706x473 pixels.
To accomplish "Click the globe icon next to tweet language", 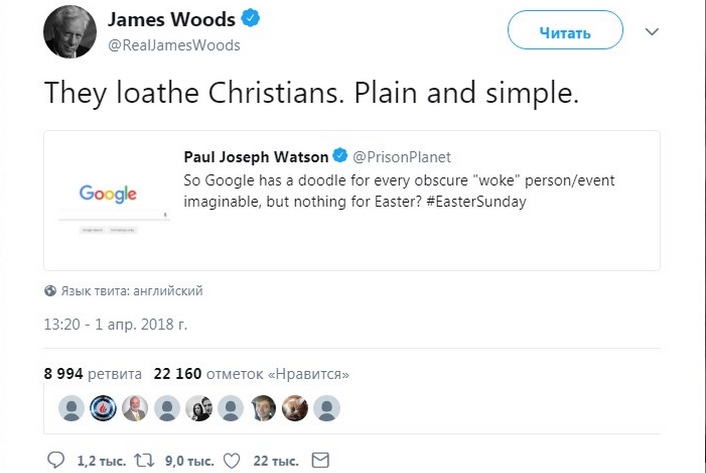I will (50, 291).
